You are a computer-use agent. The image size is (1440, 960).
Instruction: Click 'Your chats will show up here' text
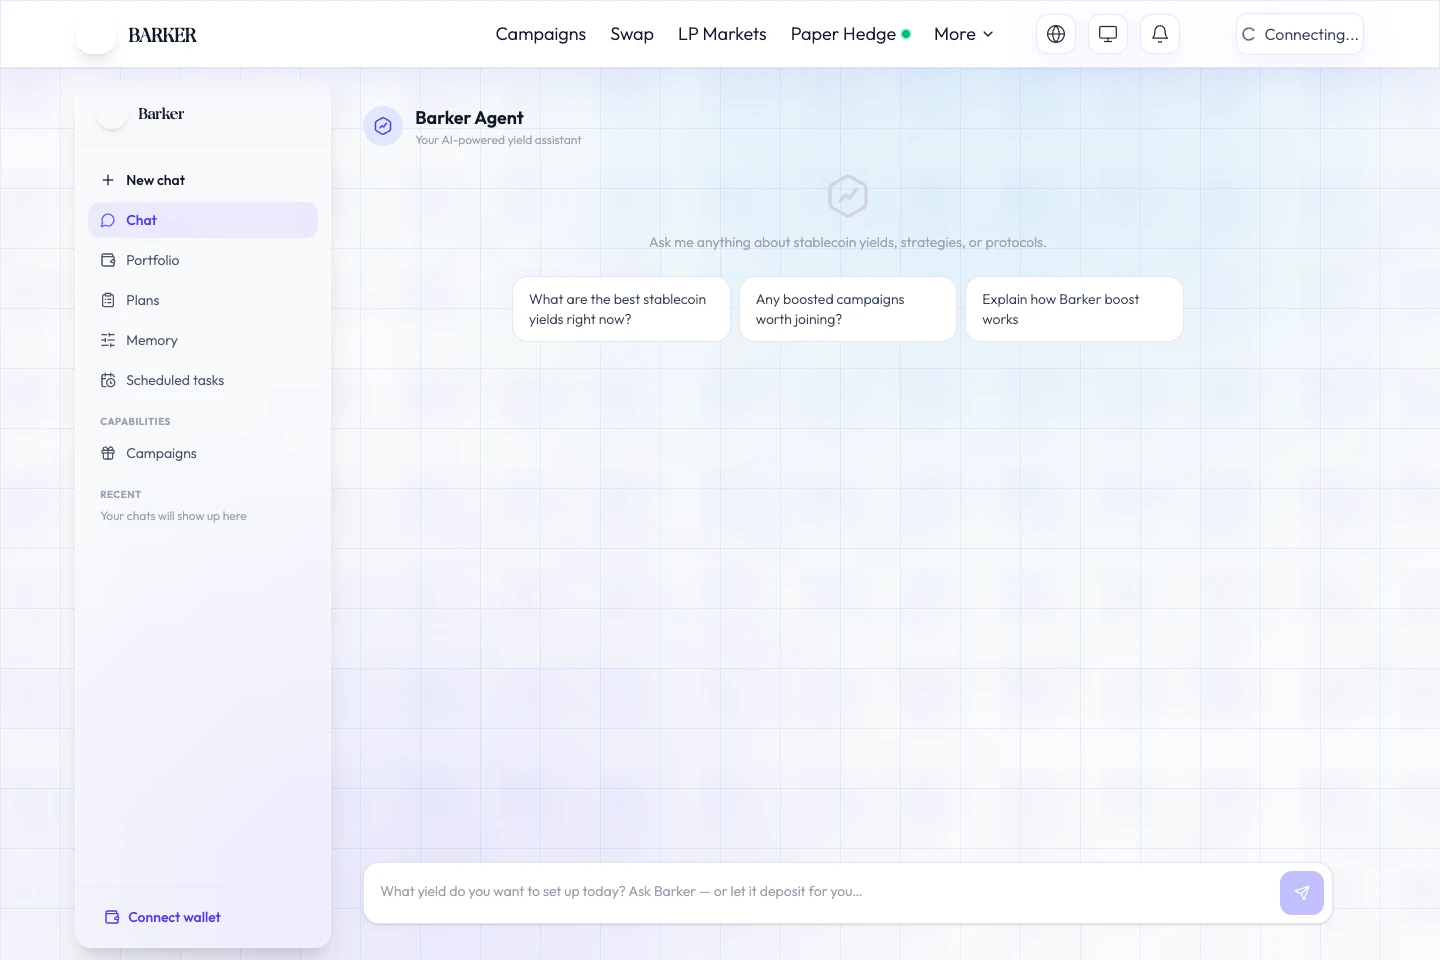coord(173,516)
